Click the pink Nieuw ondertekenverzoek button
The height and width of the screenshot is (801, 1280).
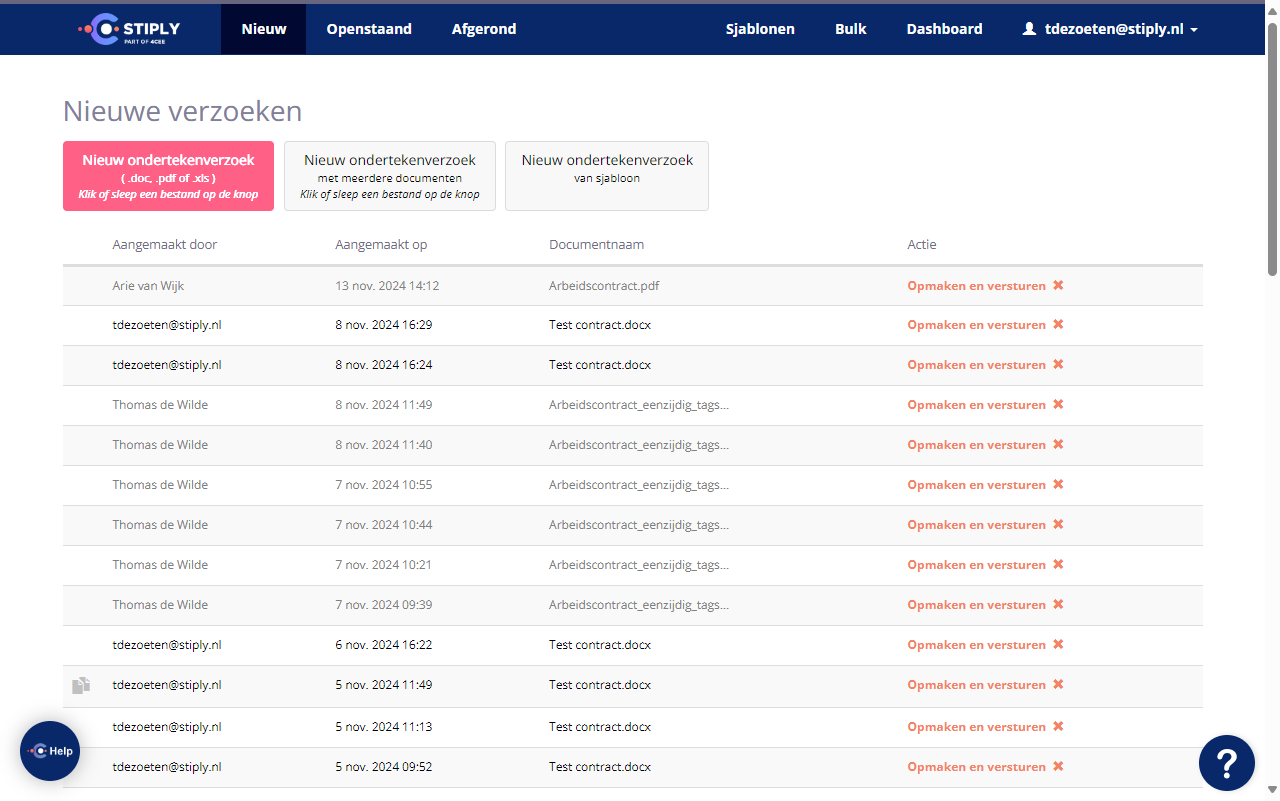168,176
